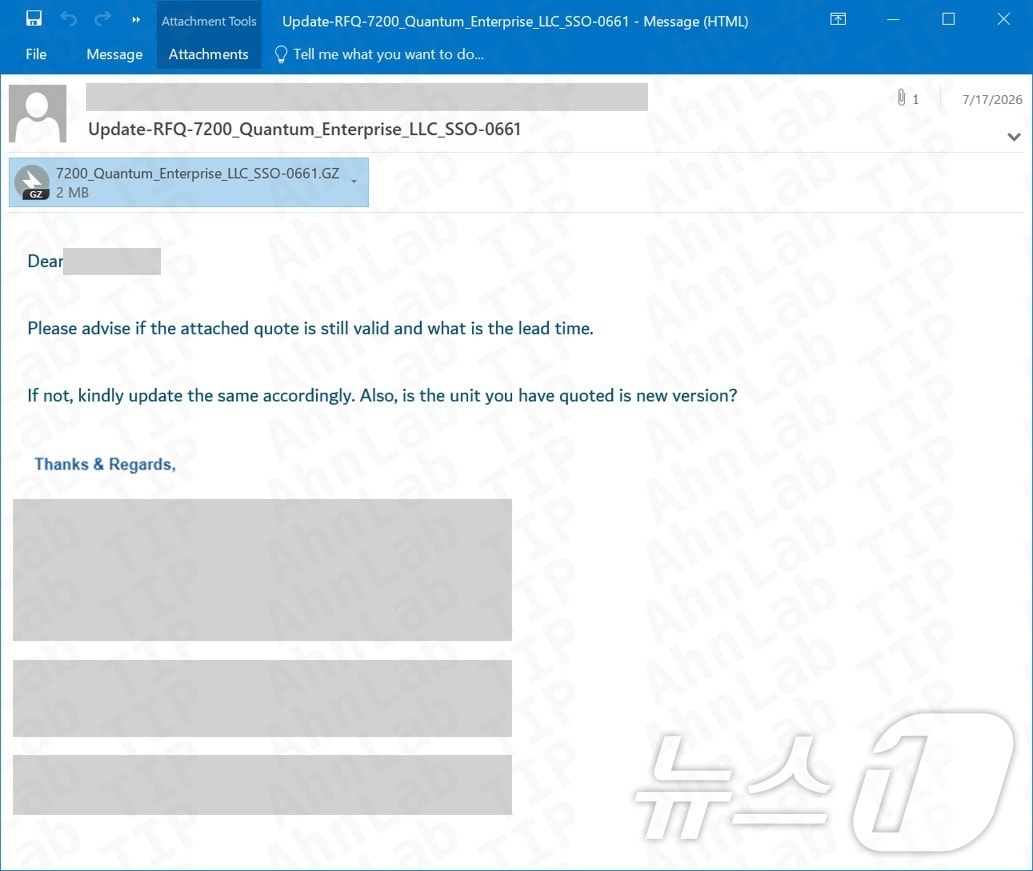Open the File menu
The height and width of the screenshot is (871, 1033).
tap(36, 54)
